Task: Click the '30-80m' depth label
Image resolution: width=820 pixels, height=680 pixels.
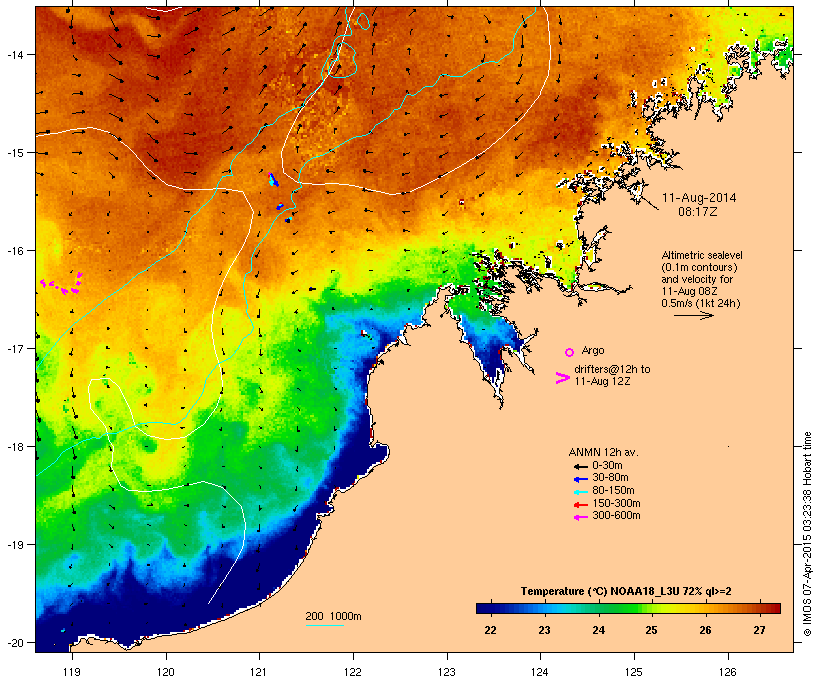Action: (x=610, y=478)
